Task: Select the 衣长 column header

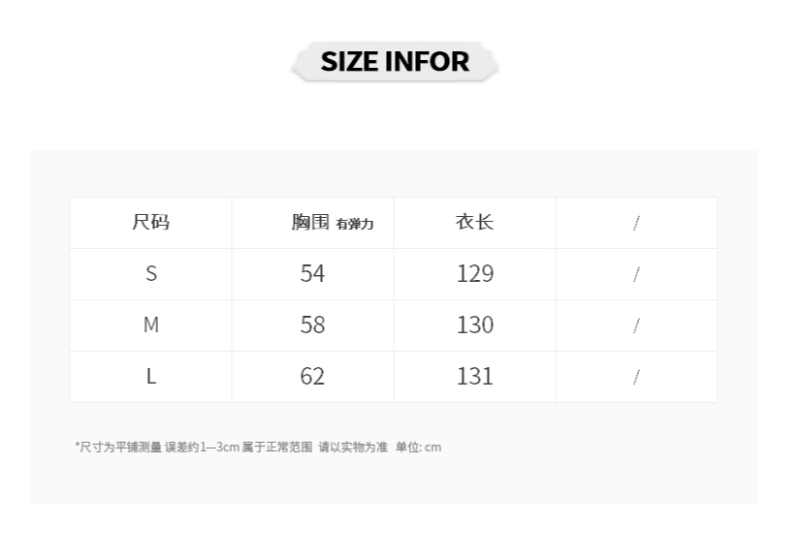Action: [x=475, y=222]
